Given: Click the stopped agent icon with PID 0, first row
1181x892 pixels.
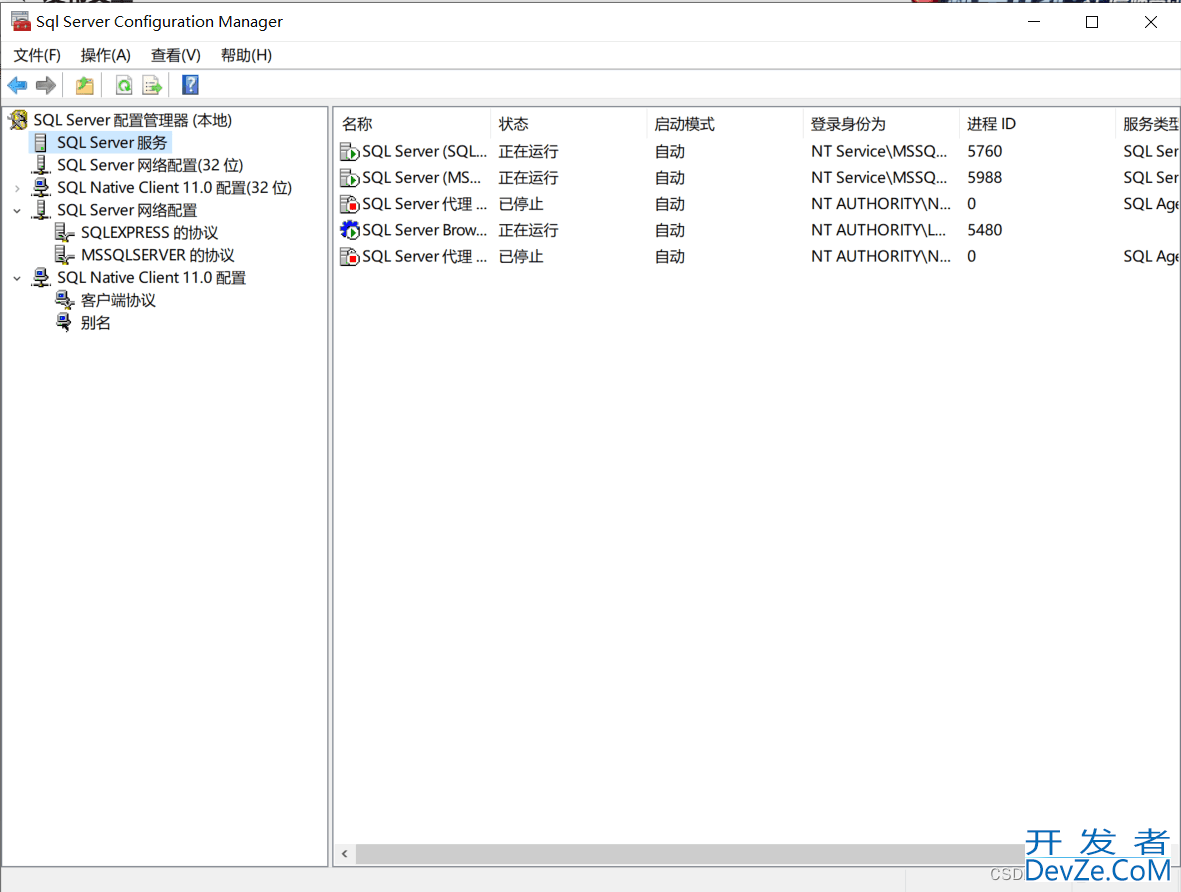Looking at the screenshot, I should pyautogui.click(x=349, y=204).
